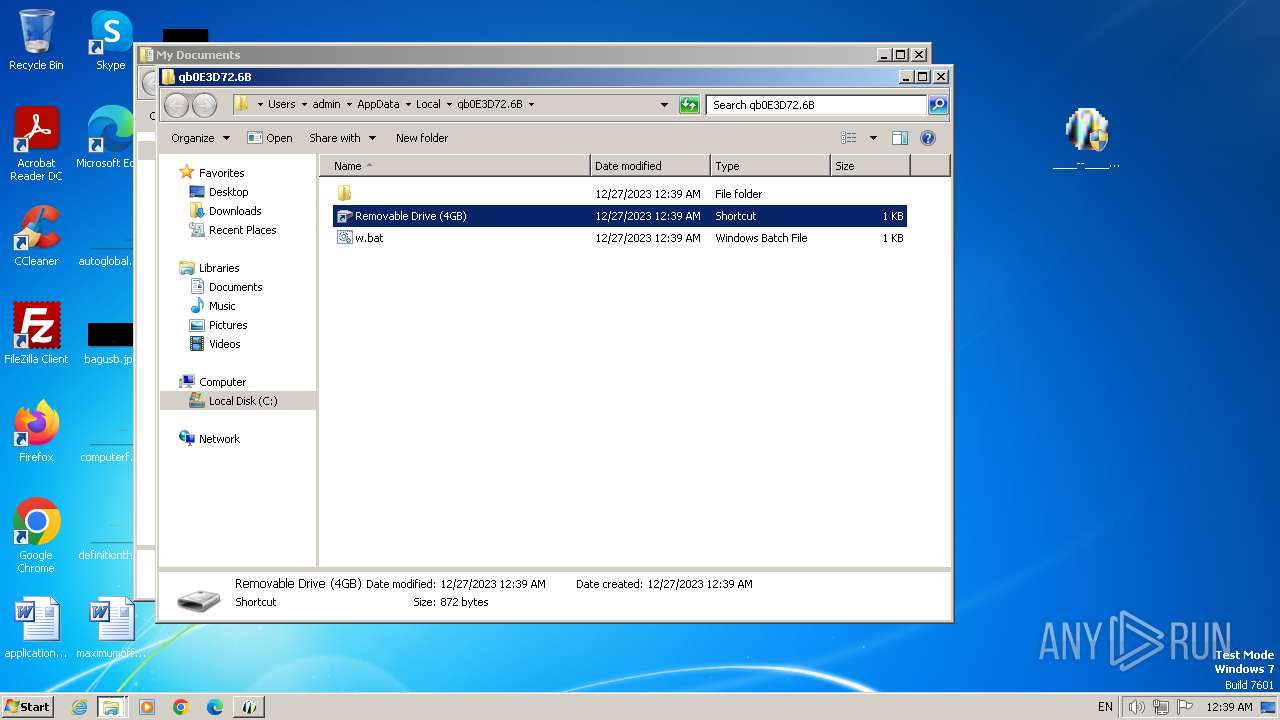This screenshot has width=1280, height=720.
Task: Open the Organize dropdown menu
Action: [200, 138]
